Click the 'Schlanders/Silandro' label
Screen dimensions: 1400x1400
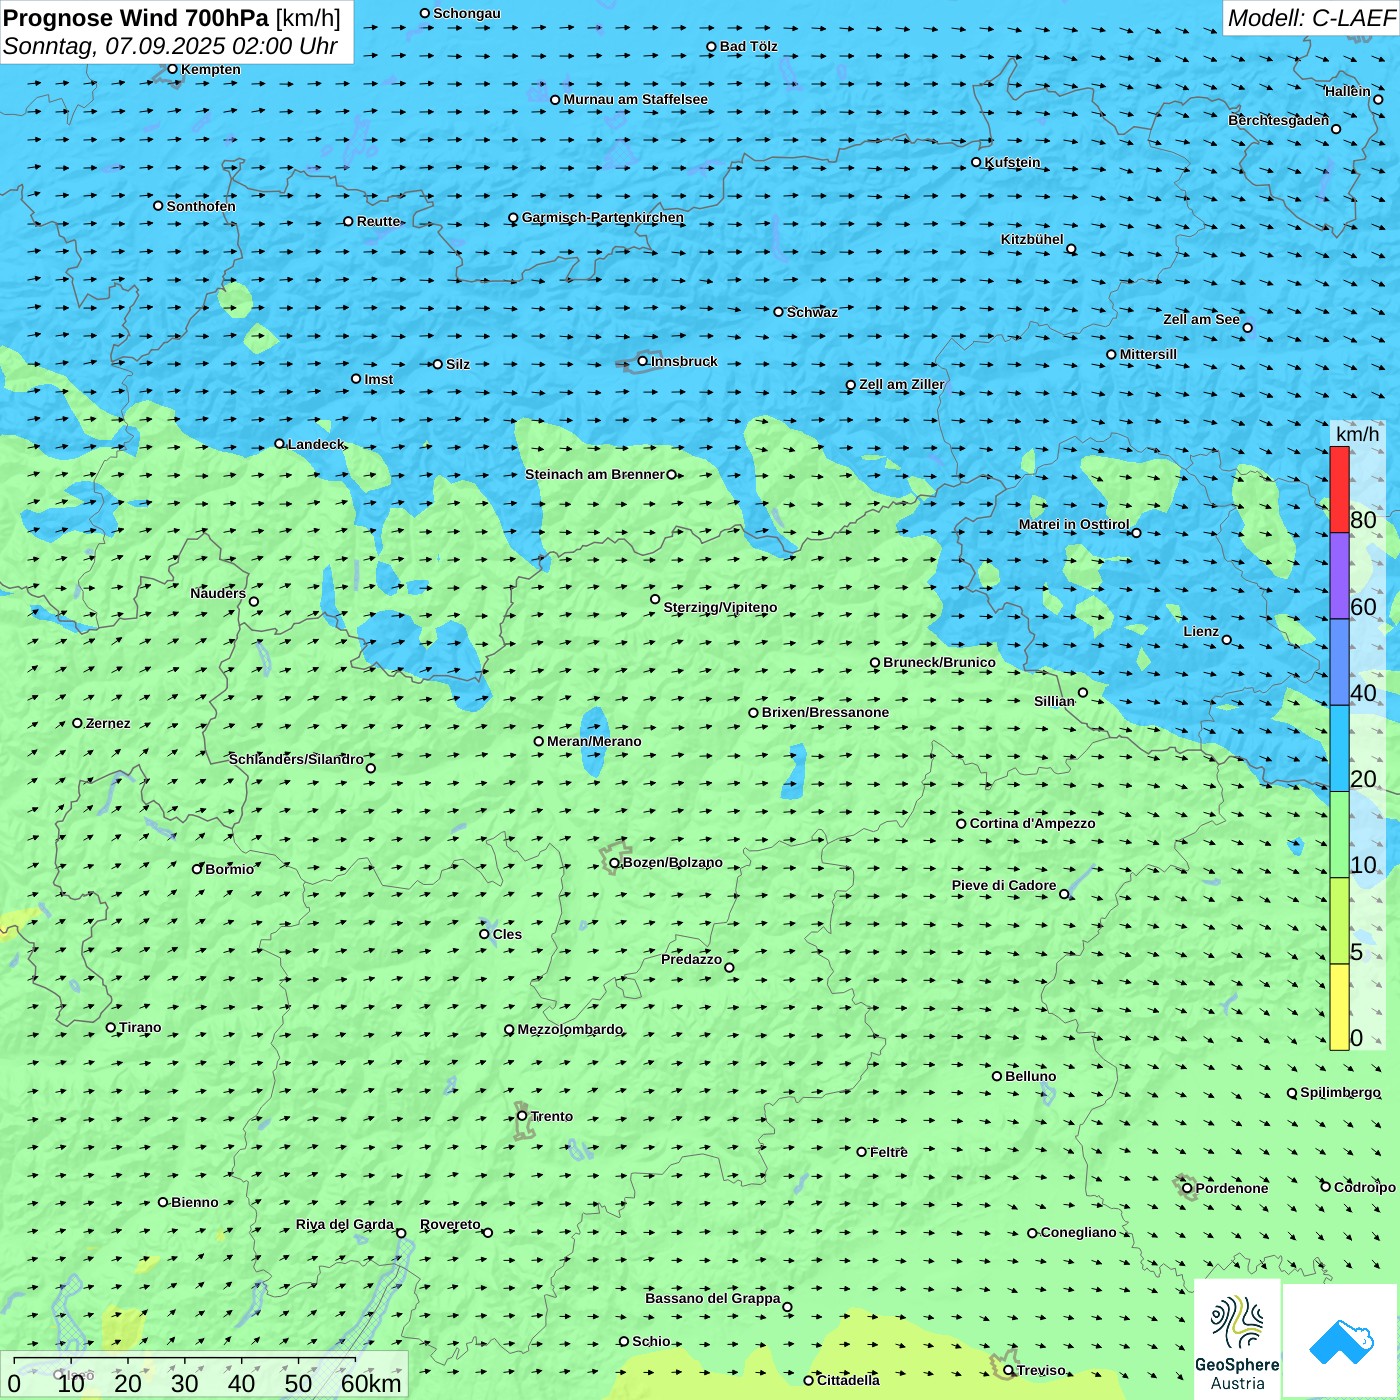click(296, 759)
